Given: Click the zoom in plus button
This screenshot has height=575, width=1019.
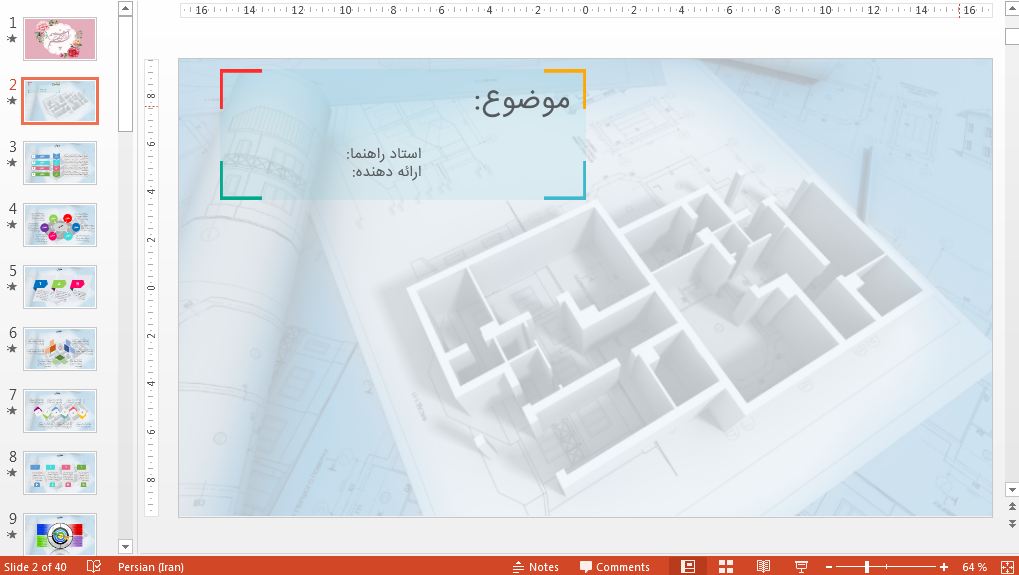Looking at the screenshot, I should pos(943,567).
